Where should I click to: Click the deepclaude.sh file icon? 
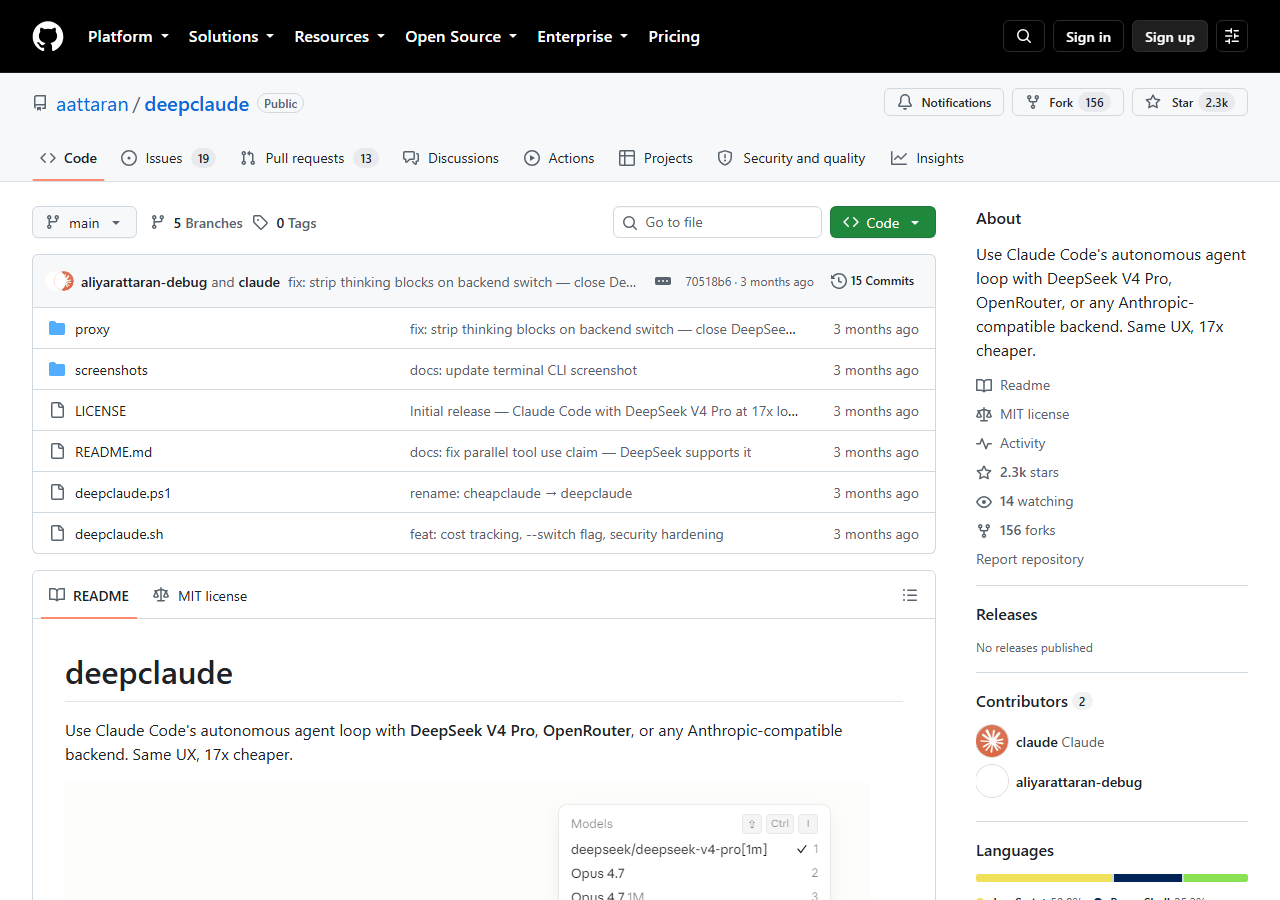[57, 534]
